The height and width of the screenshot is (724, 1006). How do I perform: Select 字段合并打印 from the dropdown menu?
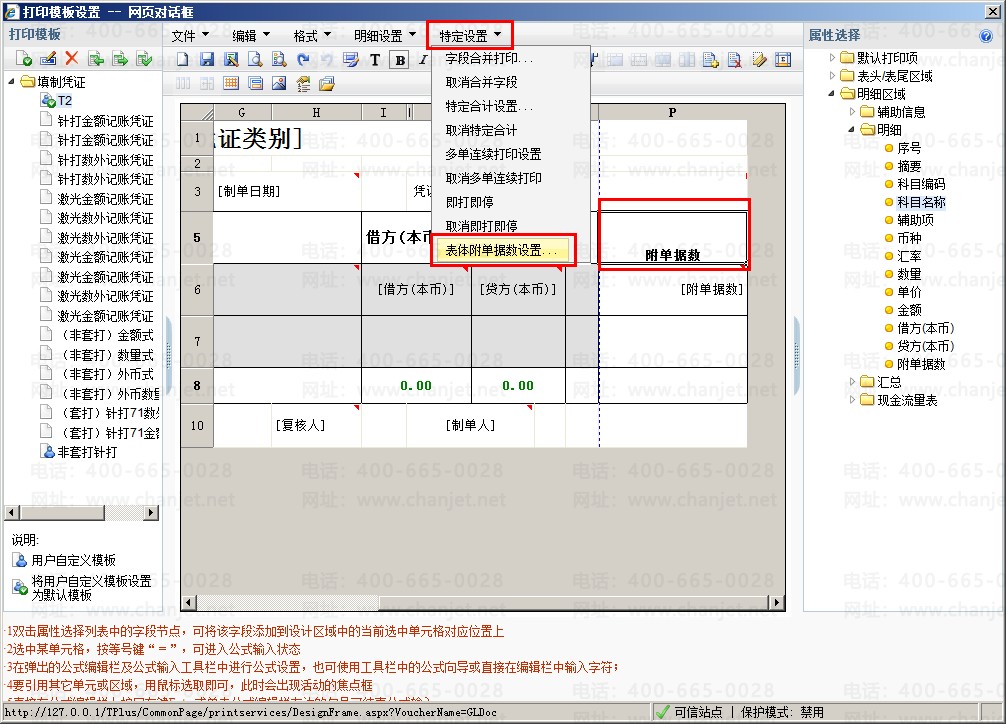click(x=489, y=58)
